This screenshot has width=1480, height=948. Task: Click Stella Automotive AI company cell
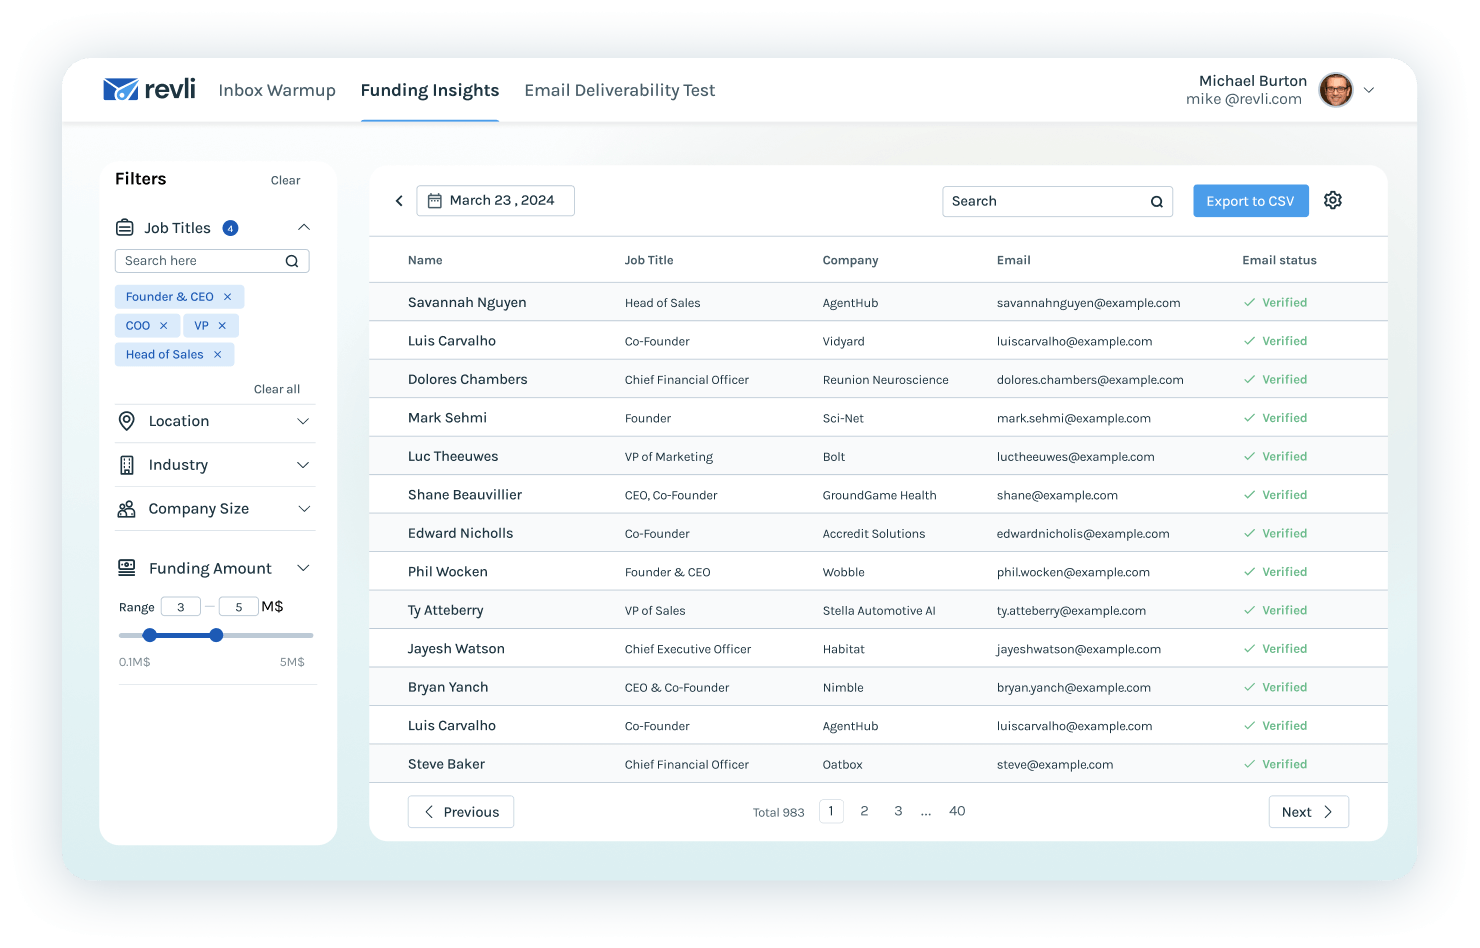[879, 611]
